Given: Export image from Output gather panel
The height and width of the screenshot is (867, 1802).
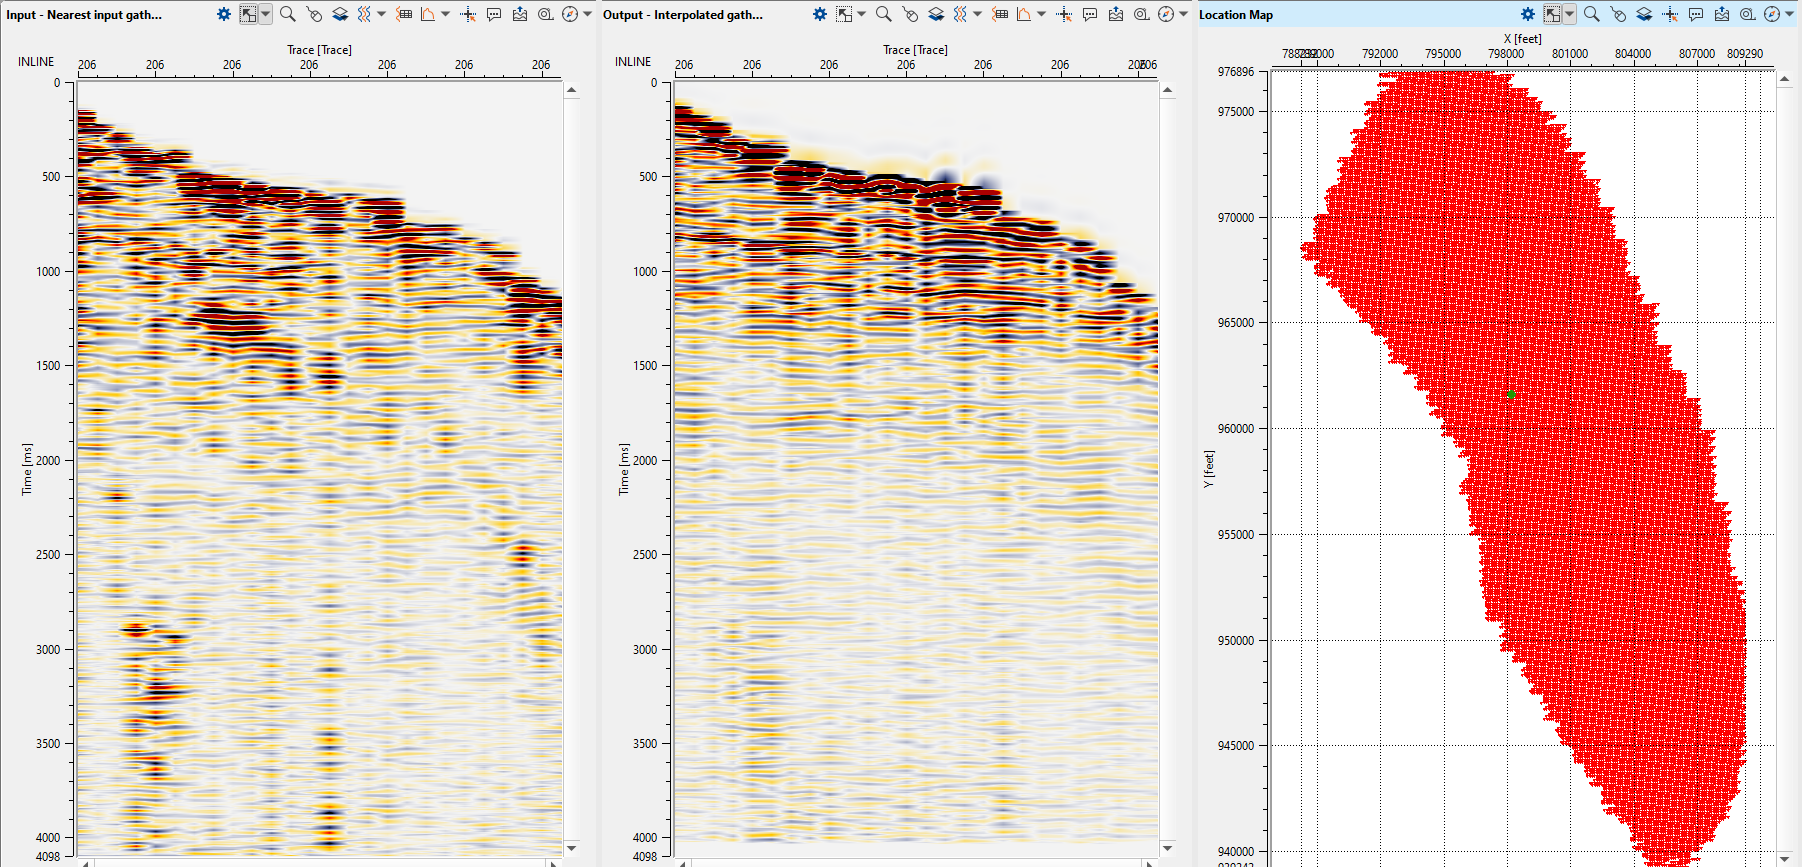Looking at the screenshot, I should (x=1116, y=14).
